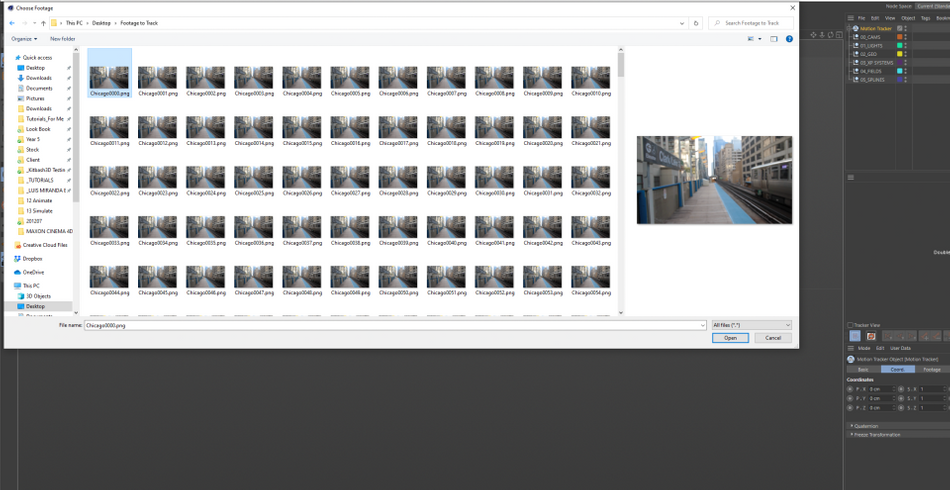The height and width of the screenshot is (490, 950).
Task: Click the orange lifebuoy tracker icon
Action: pos(871,336)
